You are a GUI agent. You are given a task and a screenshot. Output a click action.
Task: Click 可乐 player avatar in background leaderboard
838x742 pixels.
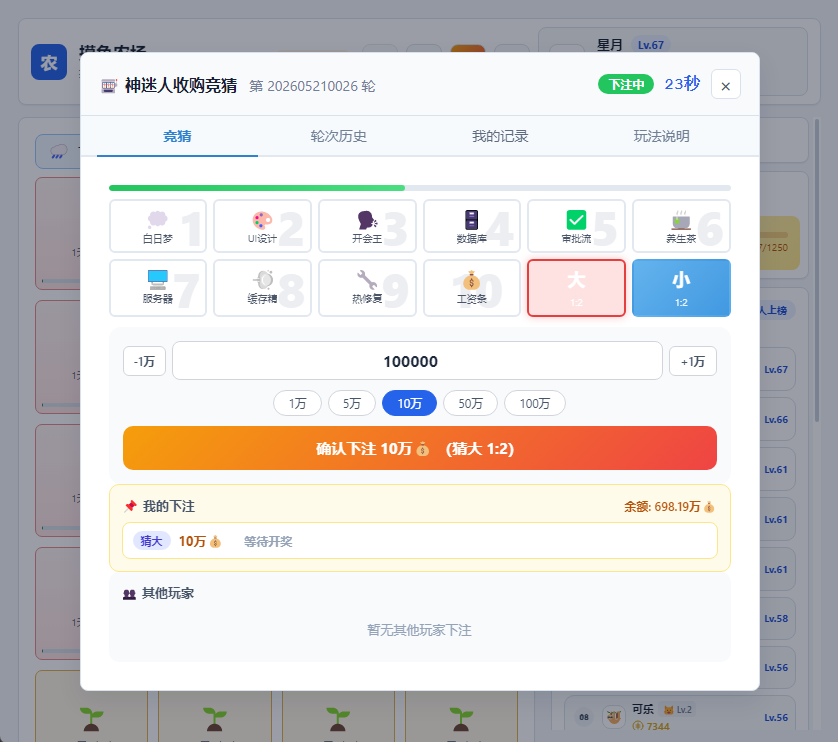(614, 717)
